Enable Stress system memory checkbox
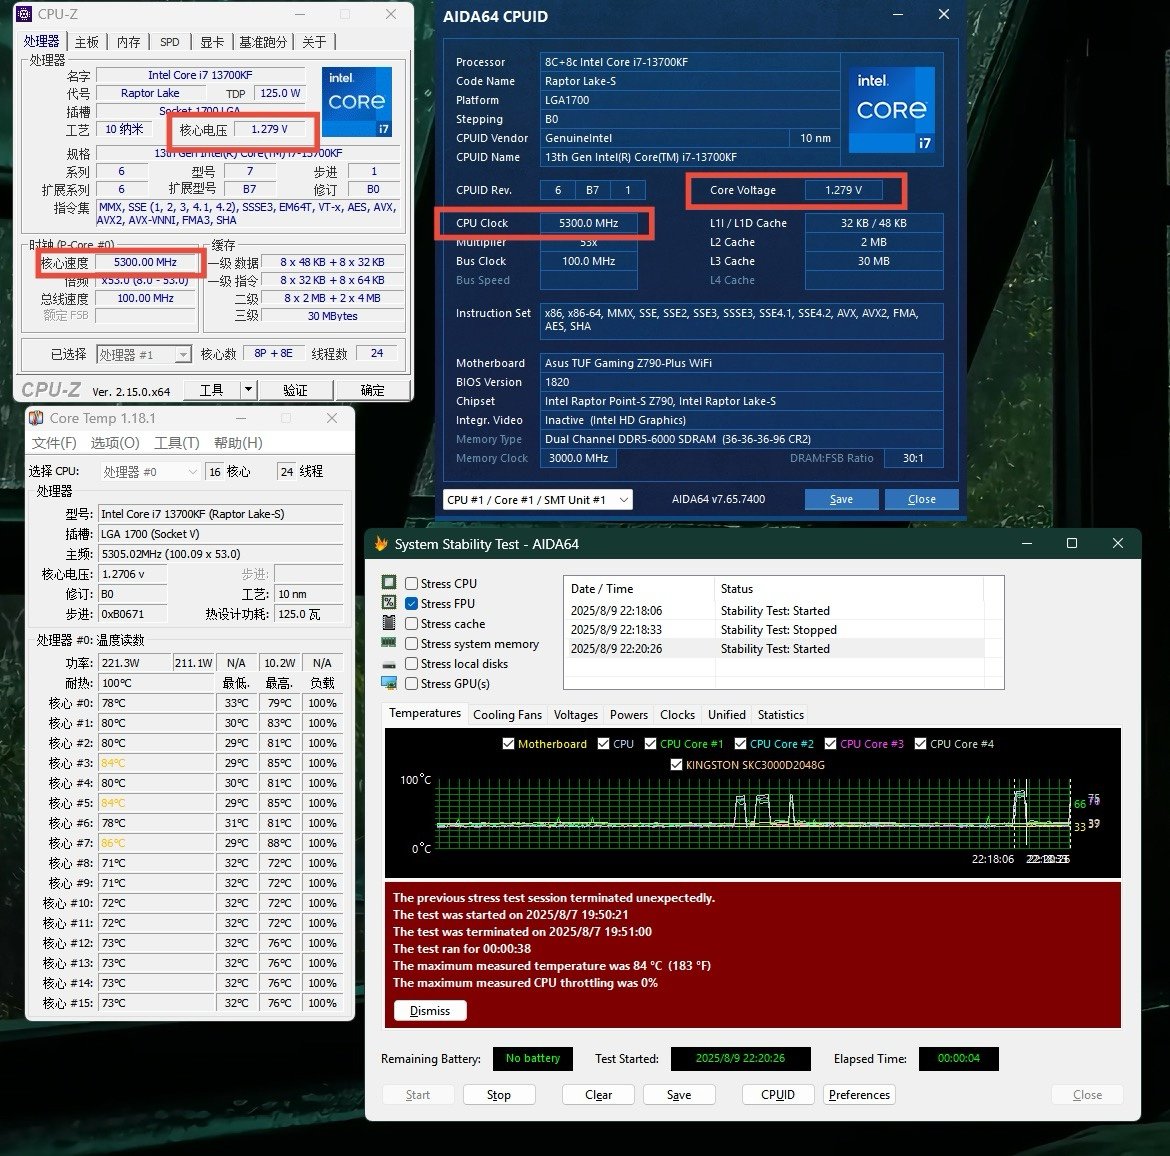Screen dimensions: 1170x1156 pos(411,643)
